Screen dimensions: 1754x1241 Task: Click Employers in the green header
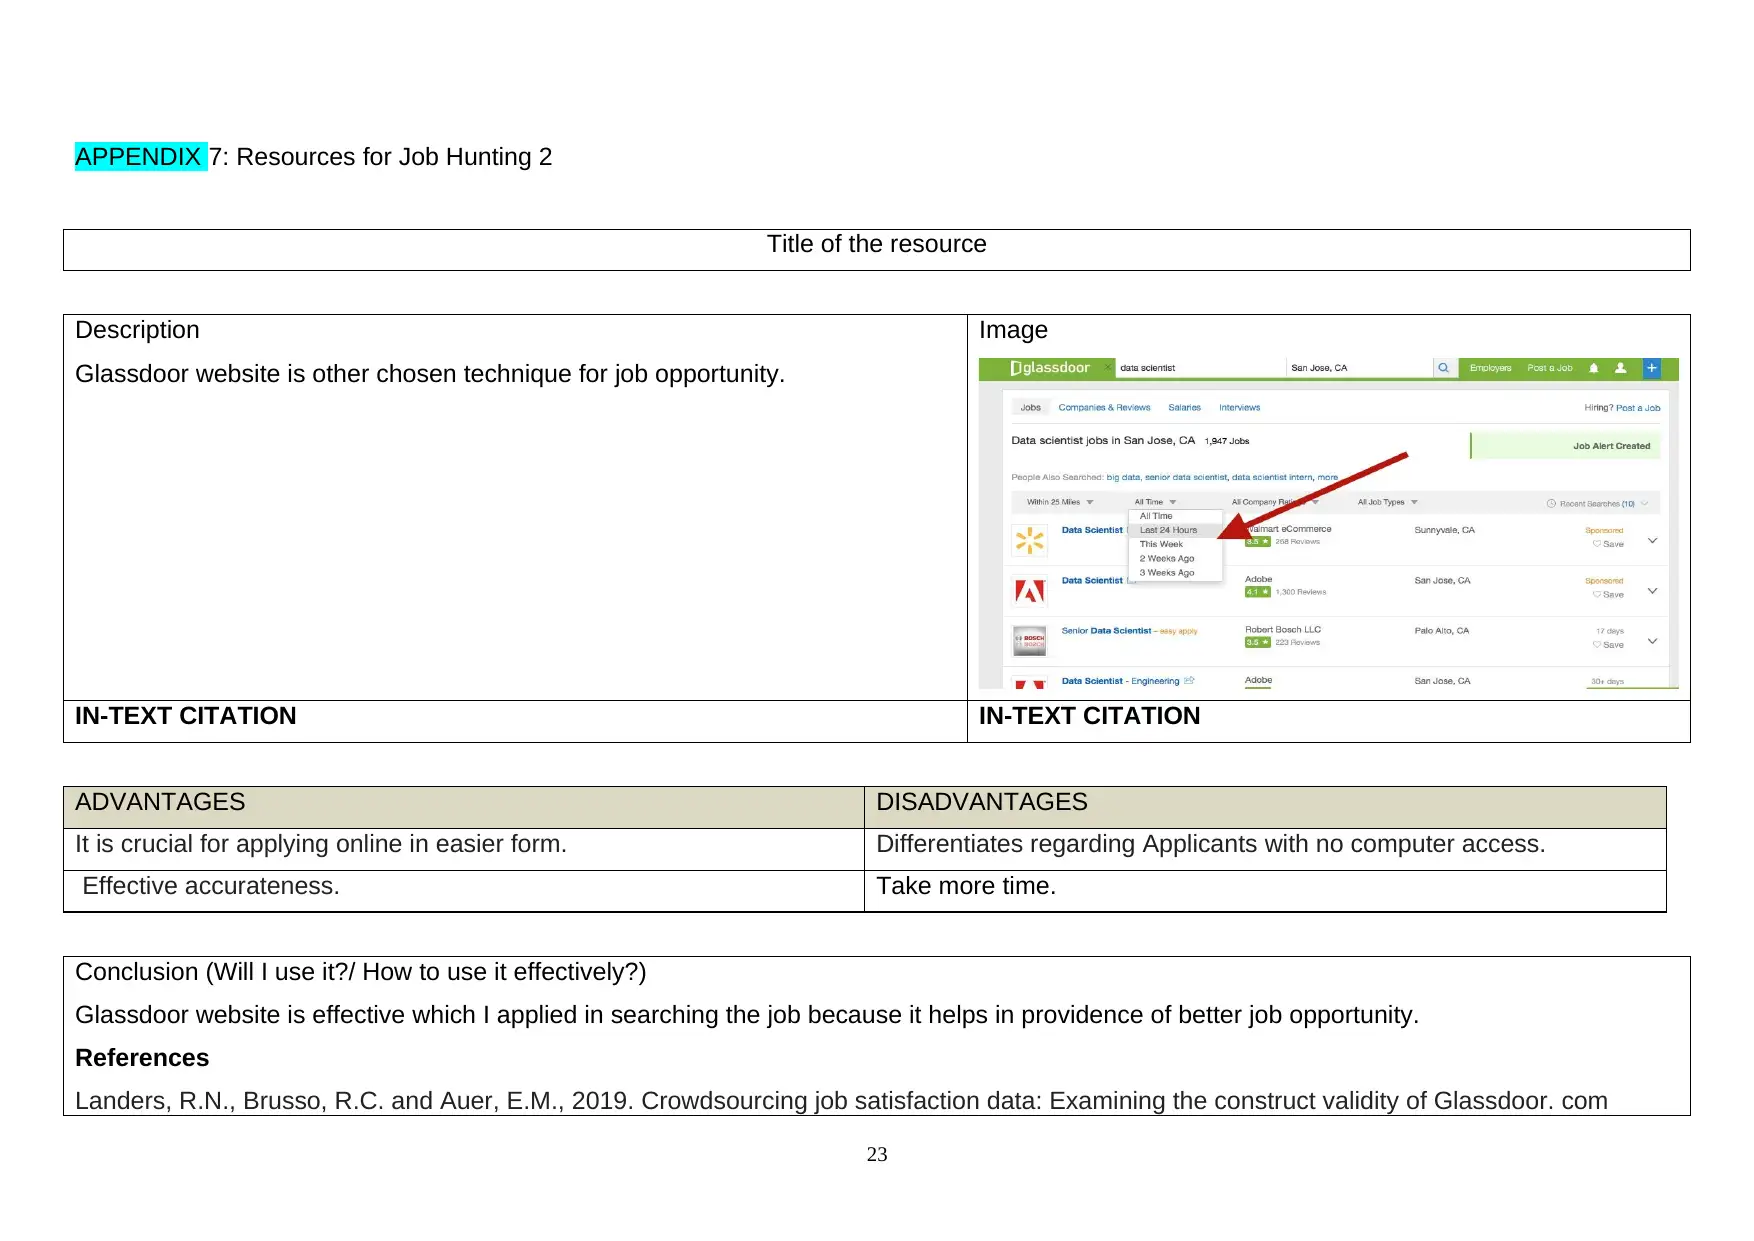tap(1490, 368)
